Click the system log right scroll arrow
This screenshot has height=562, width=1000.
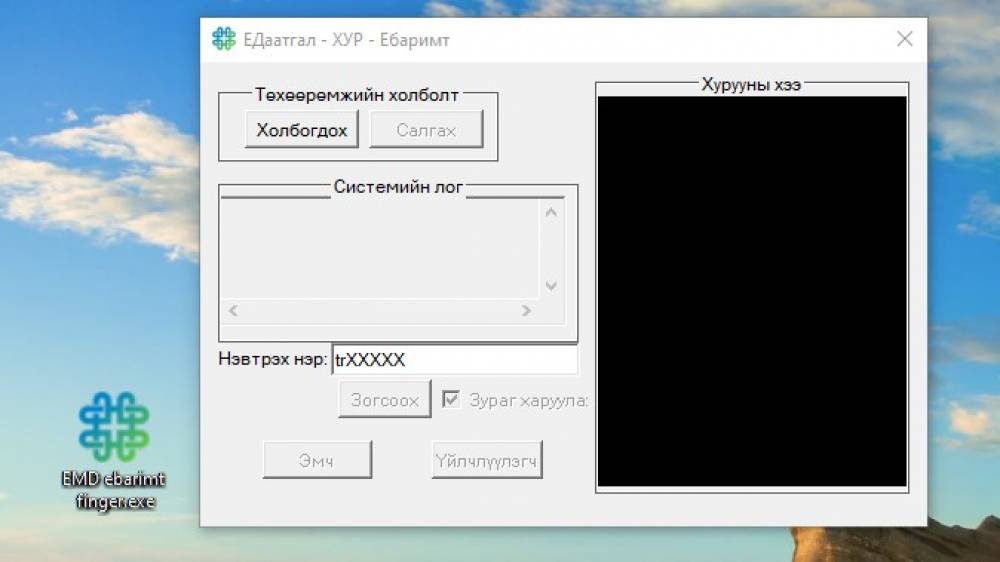[x=526, y=311]
